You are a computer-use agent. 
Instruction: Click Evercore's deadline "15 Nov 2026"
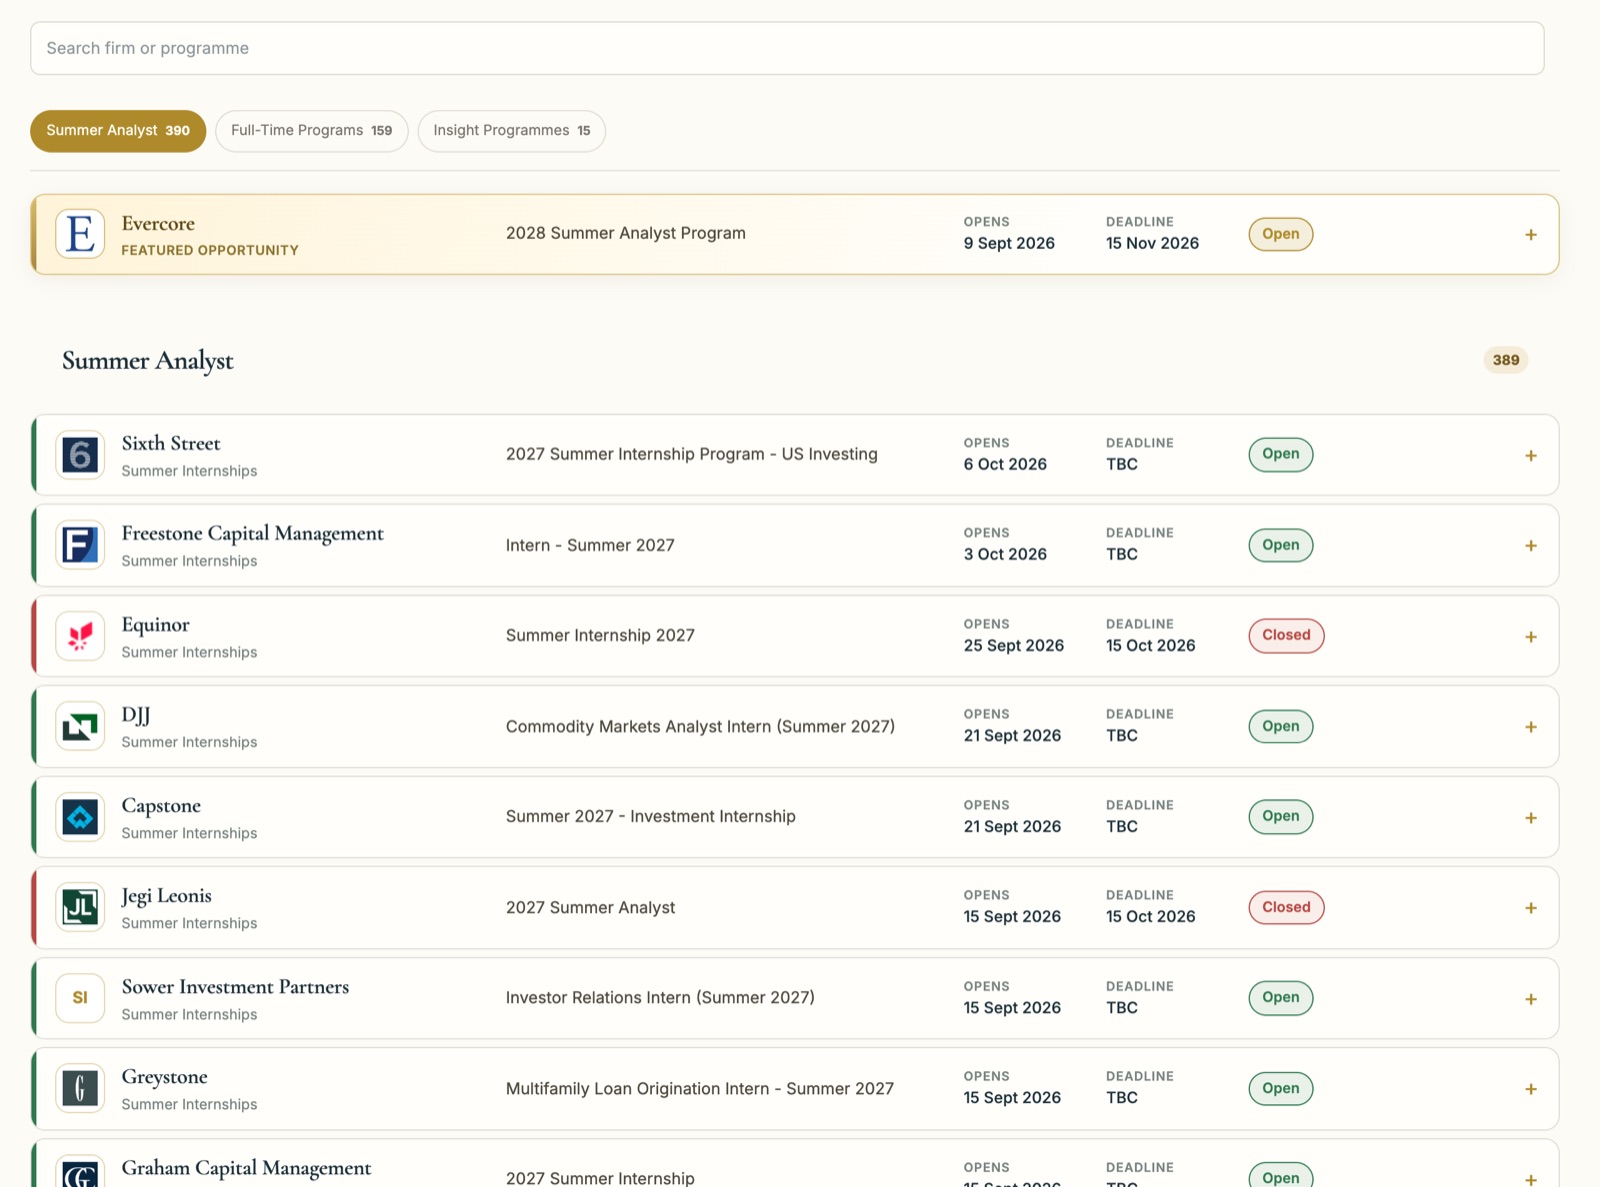tap(1152, 243)
